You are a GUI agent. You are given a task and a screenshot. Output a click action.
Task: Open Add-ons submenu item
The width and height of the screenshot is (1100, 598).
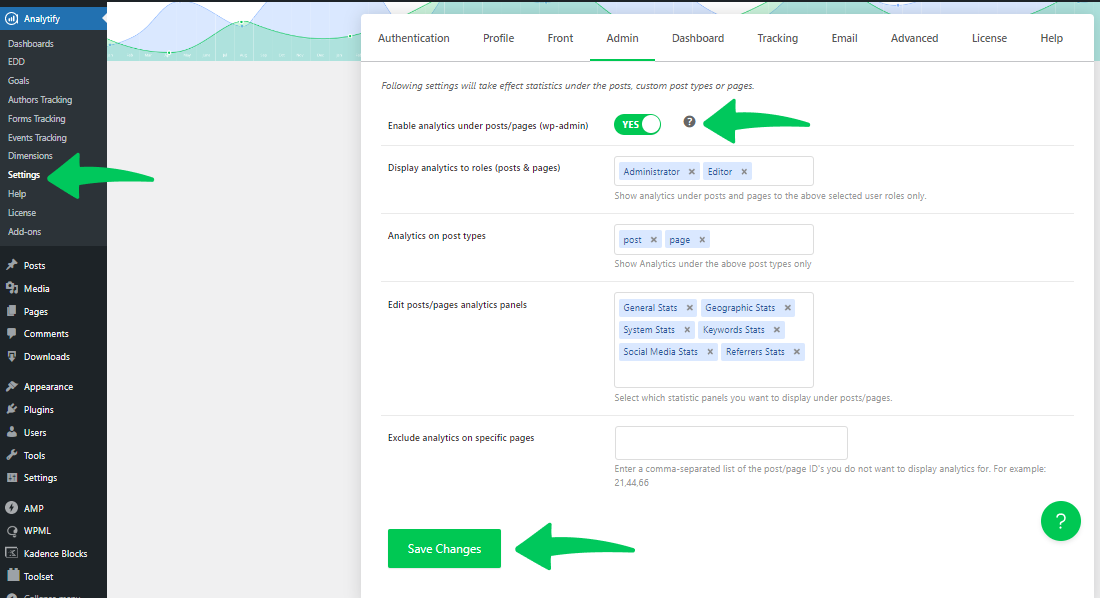click(25, 232)
